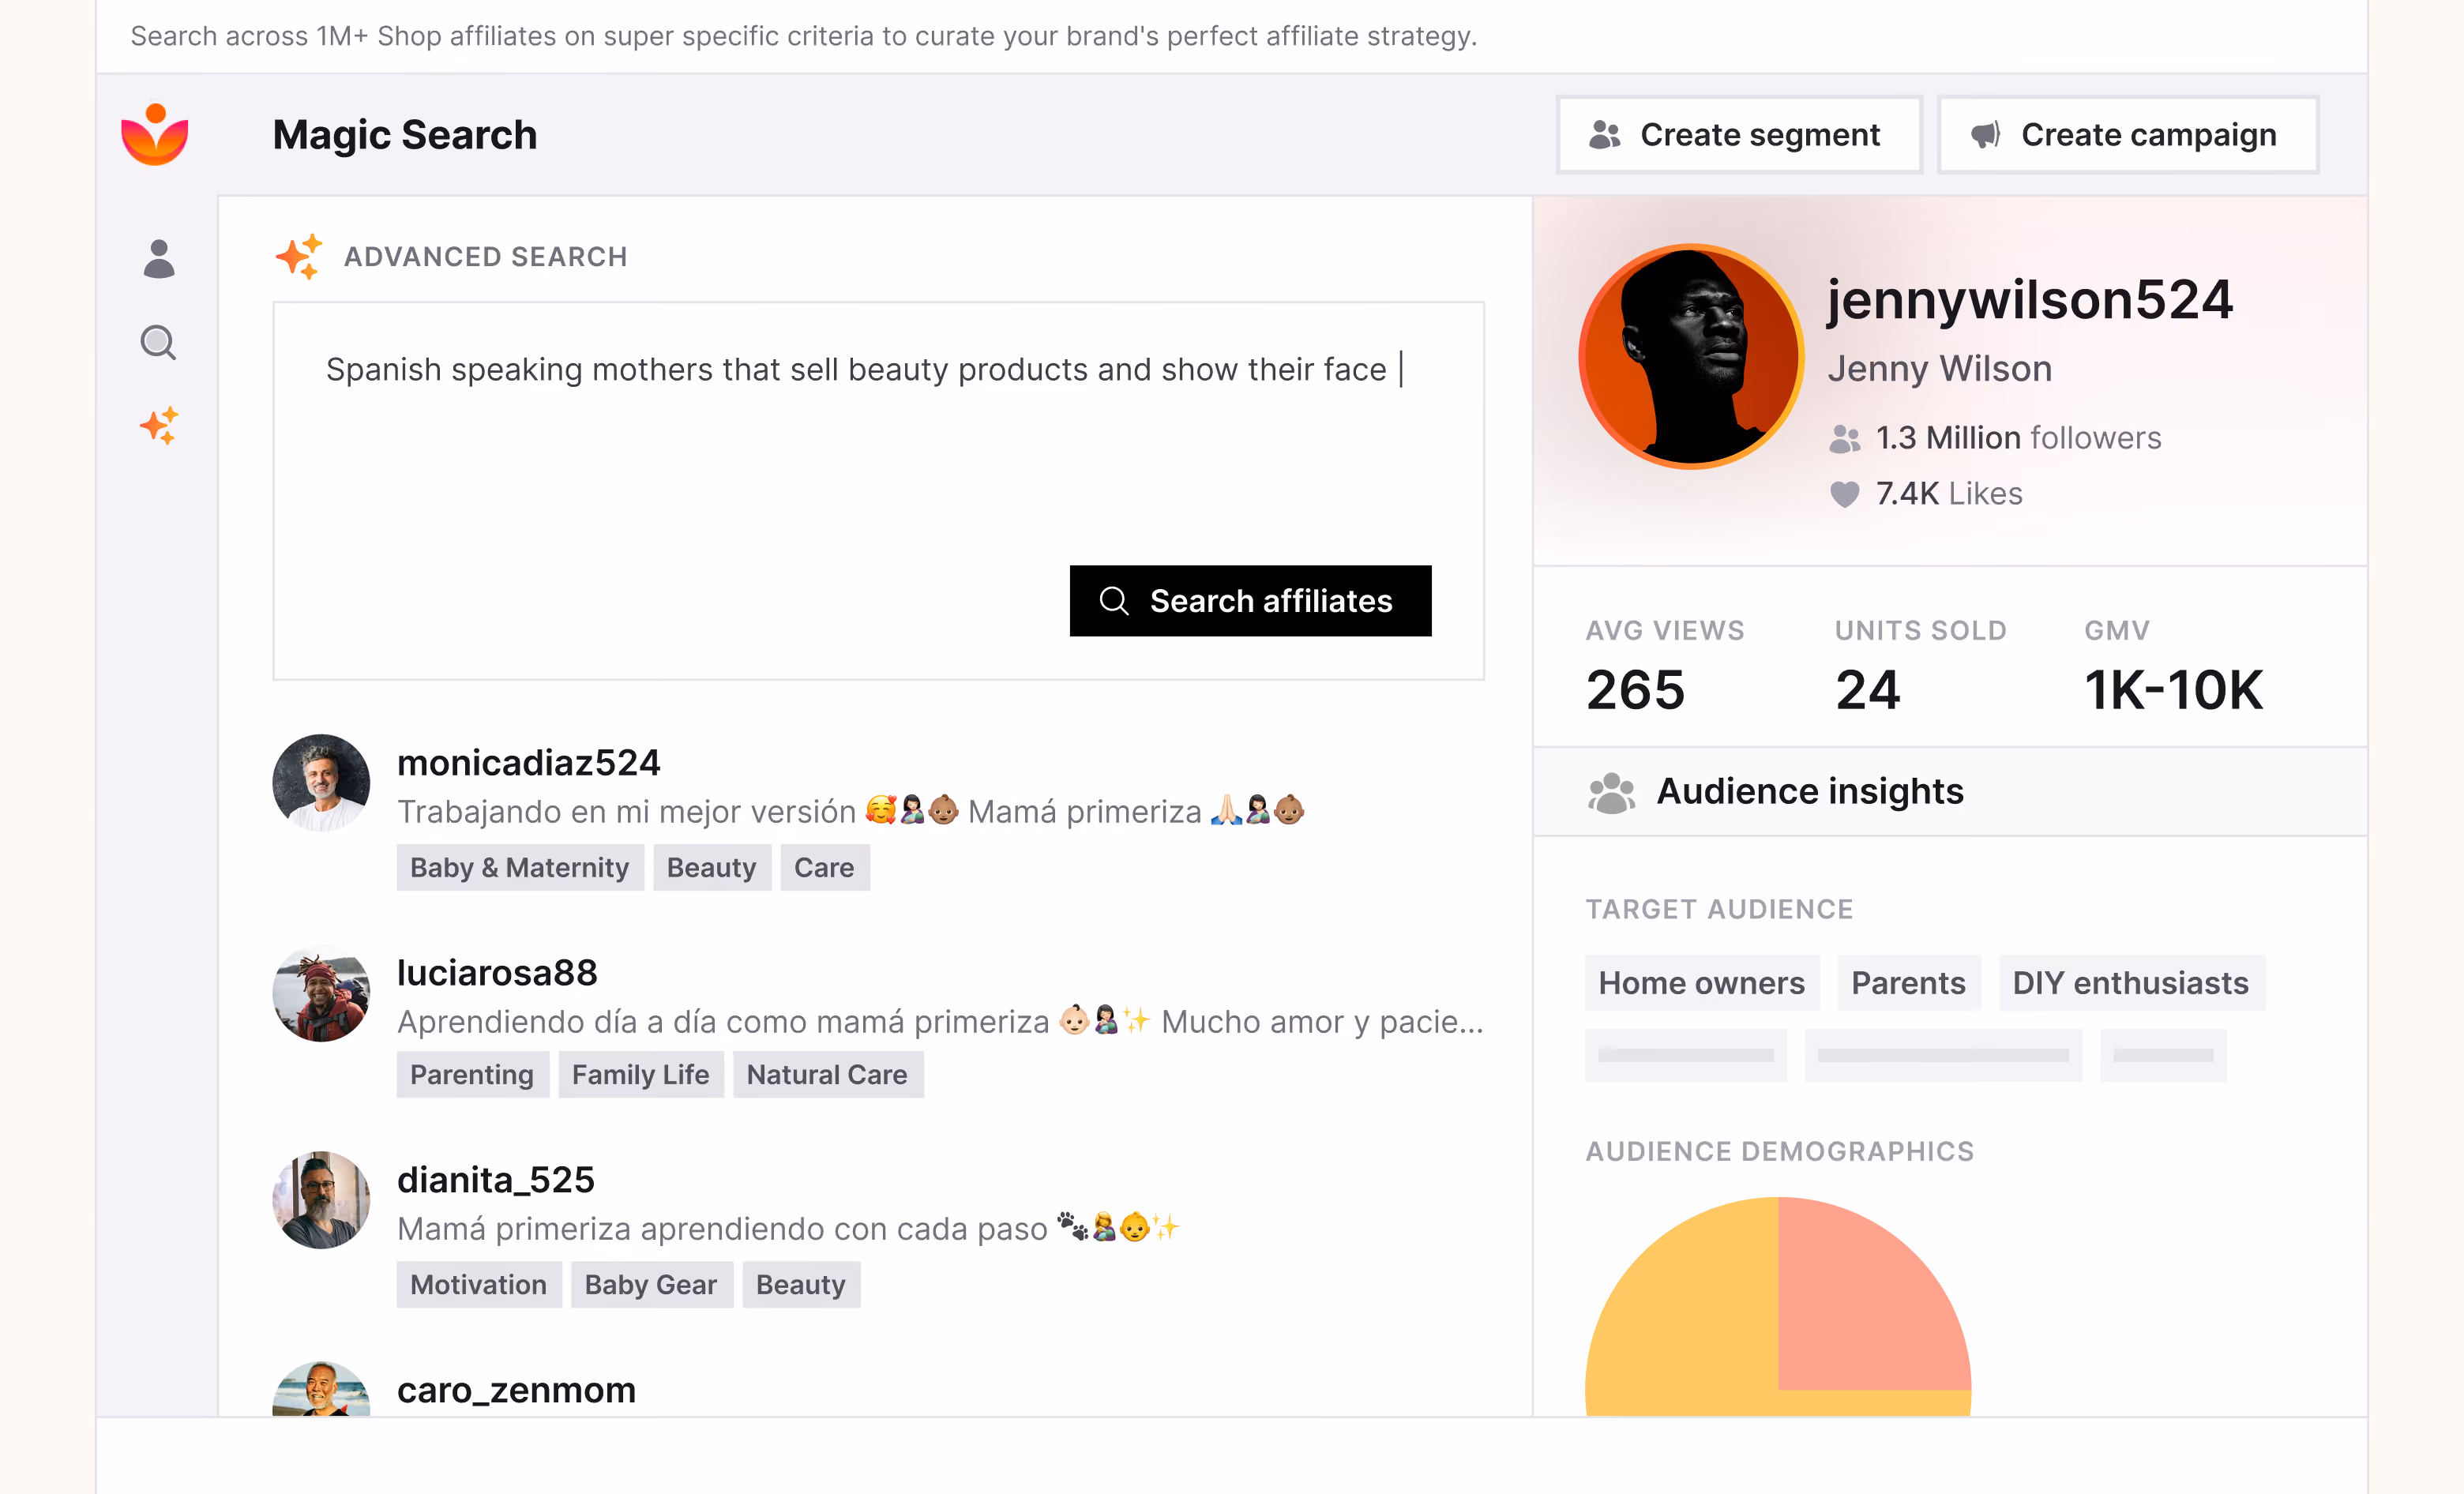
Task: Click the people icon on Create segment
Action: 1604,135
